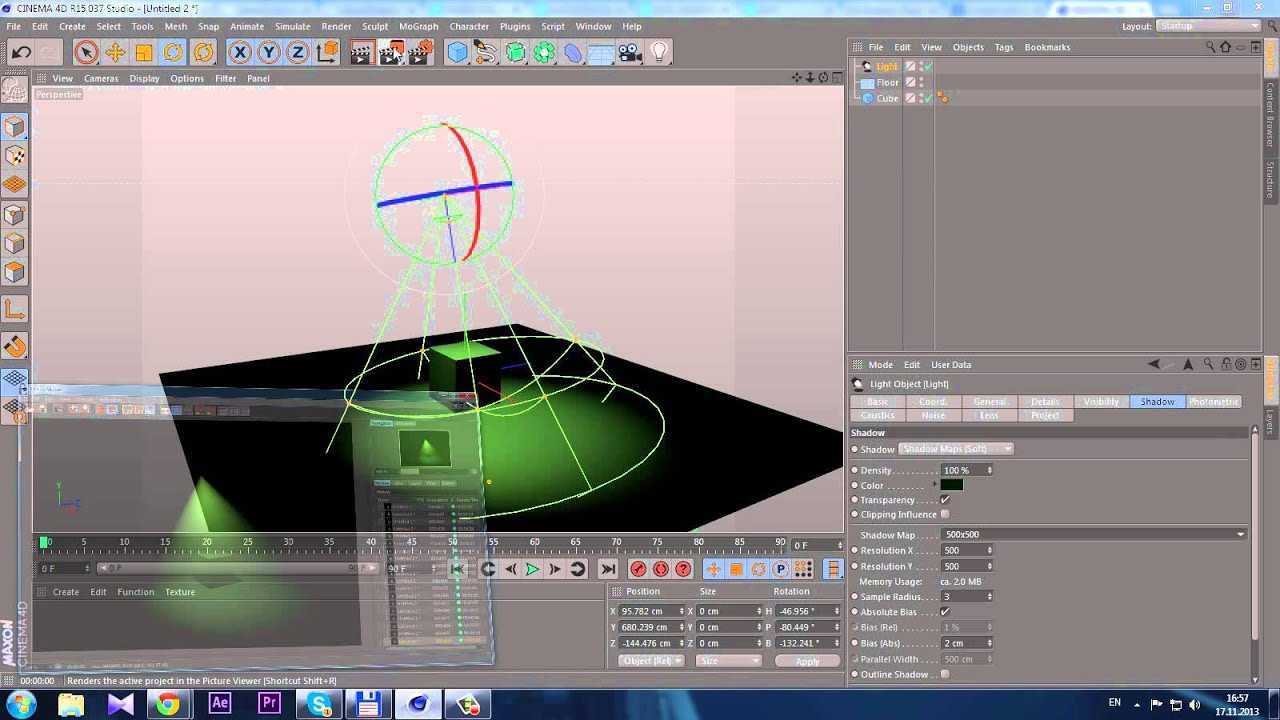Open the Array modeling objects icon
Image resolution: width=1280 pixels, height=720 pixels.
click(544, 52)
